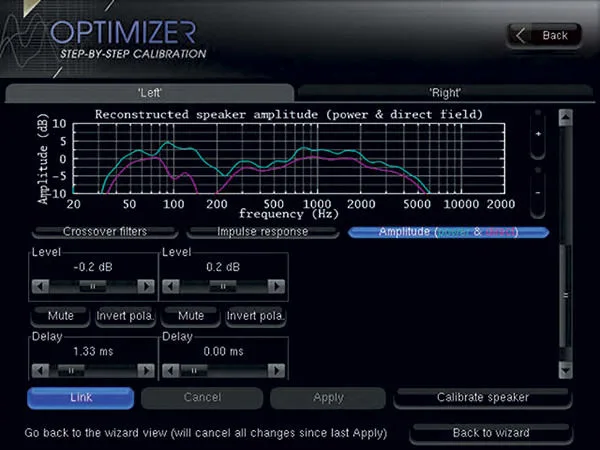Increase the 0.2 dB level with right arrow
The height and width of the screenshot is (450, 600).
[276, 286]
